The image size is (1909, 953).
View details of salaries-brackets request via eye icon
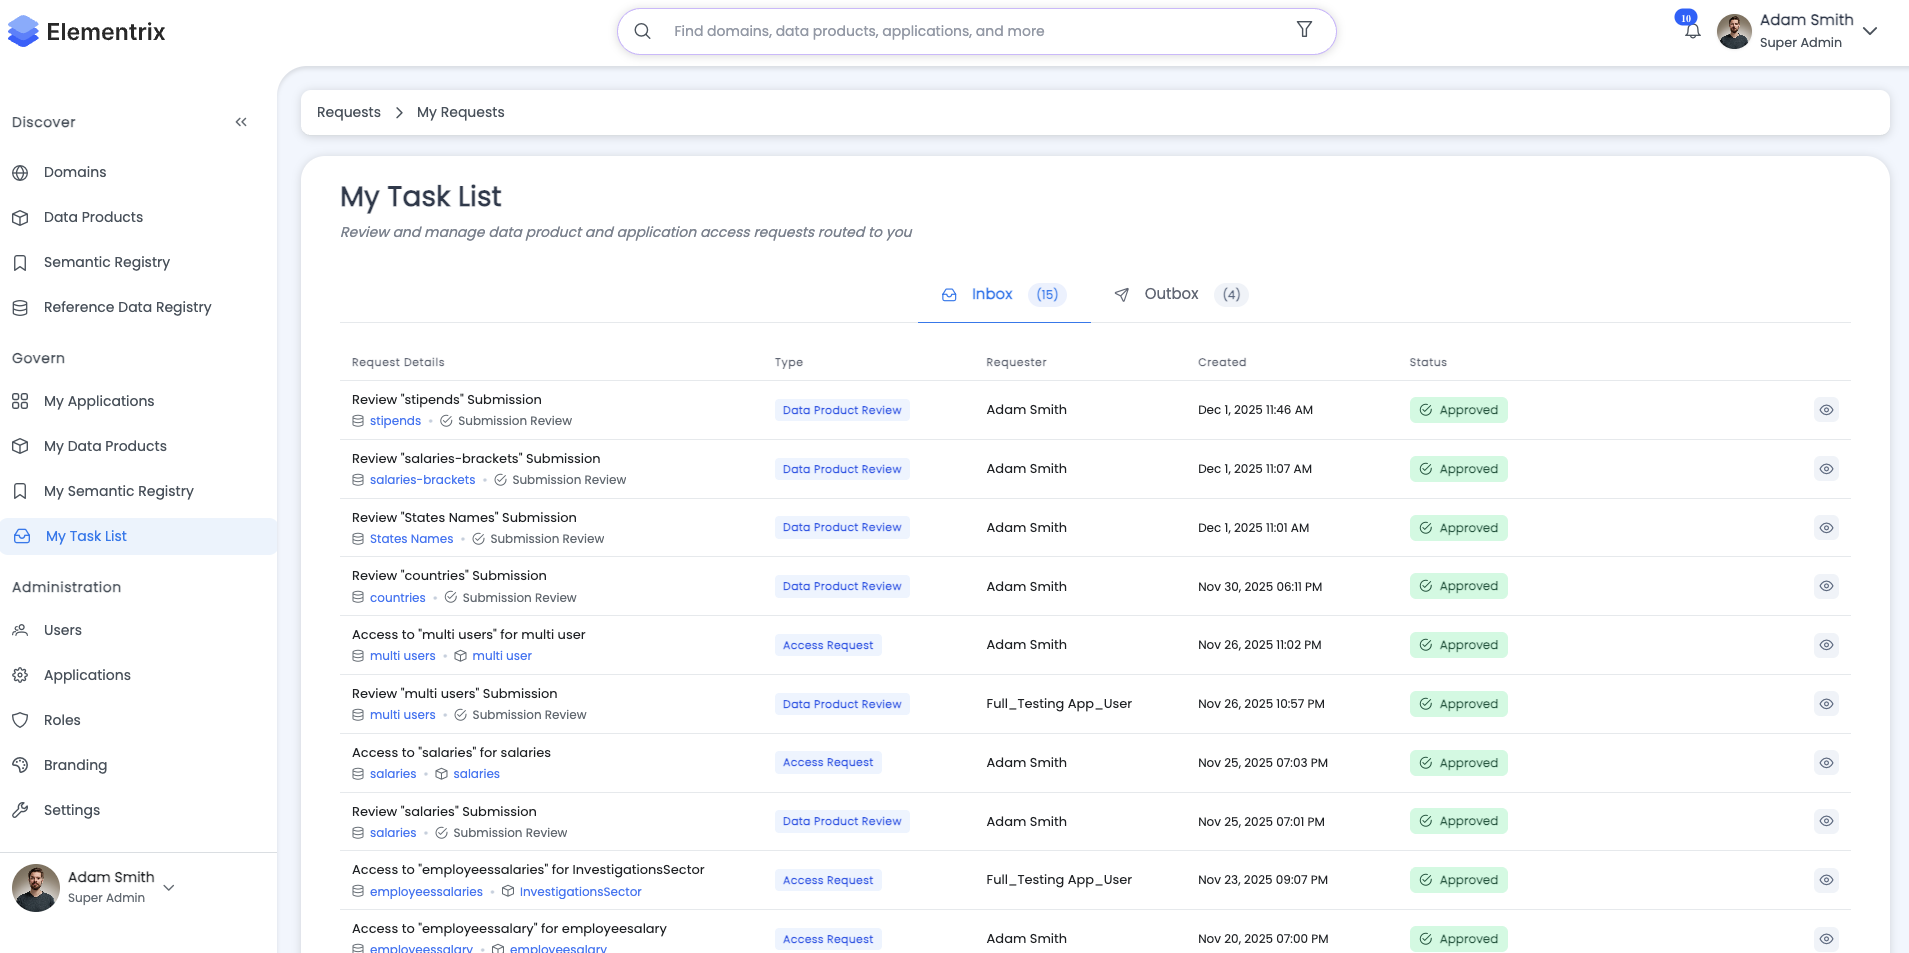tap(1826, 469)
